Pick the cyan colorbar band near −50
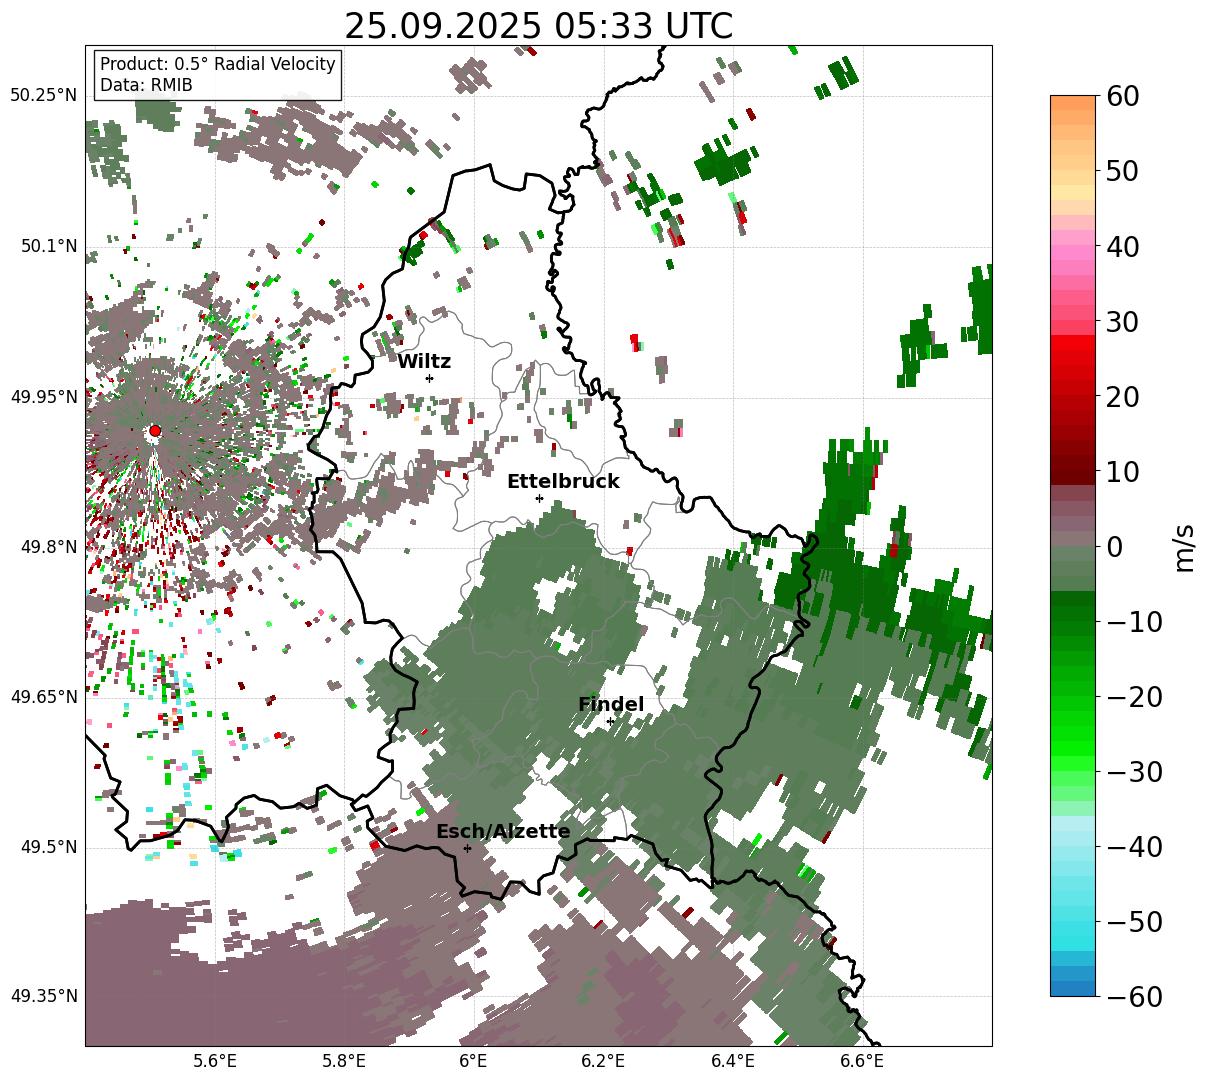Viewport: 1207px width, 1081px height. [x=1073, y=928]
